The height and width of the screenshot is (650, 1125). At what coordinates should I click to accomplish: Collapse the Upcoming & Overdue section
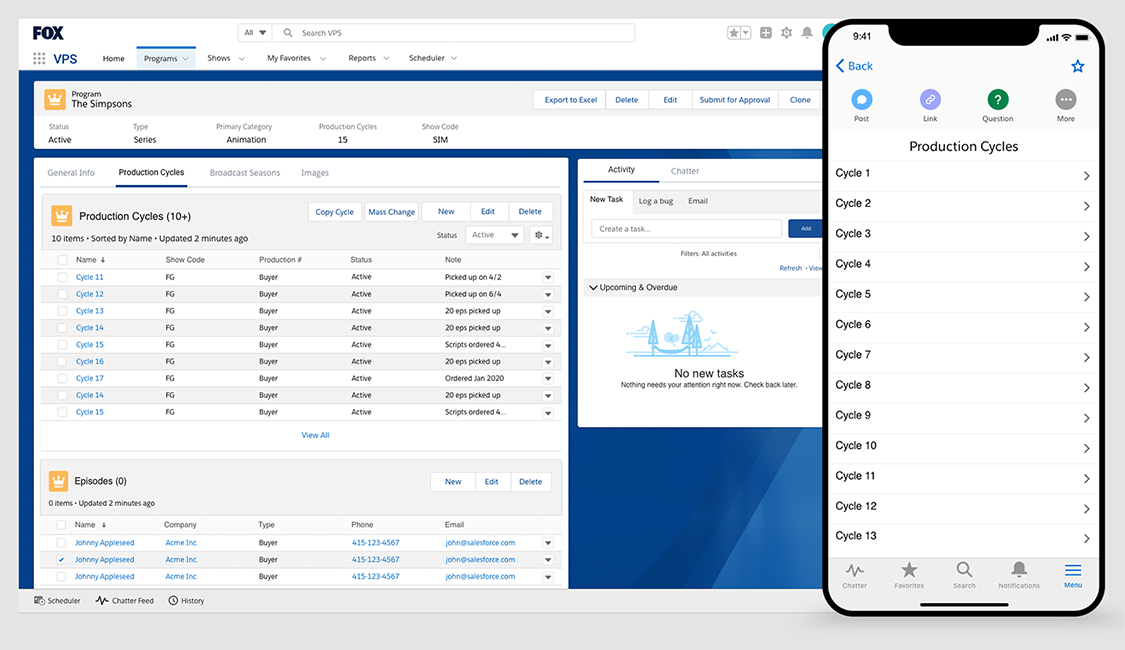593,288
